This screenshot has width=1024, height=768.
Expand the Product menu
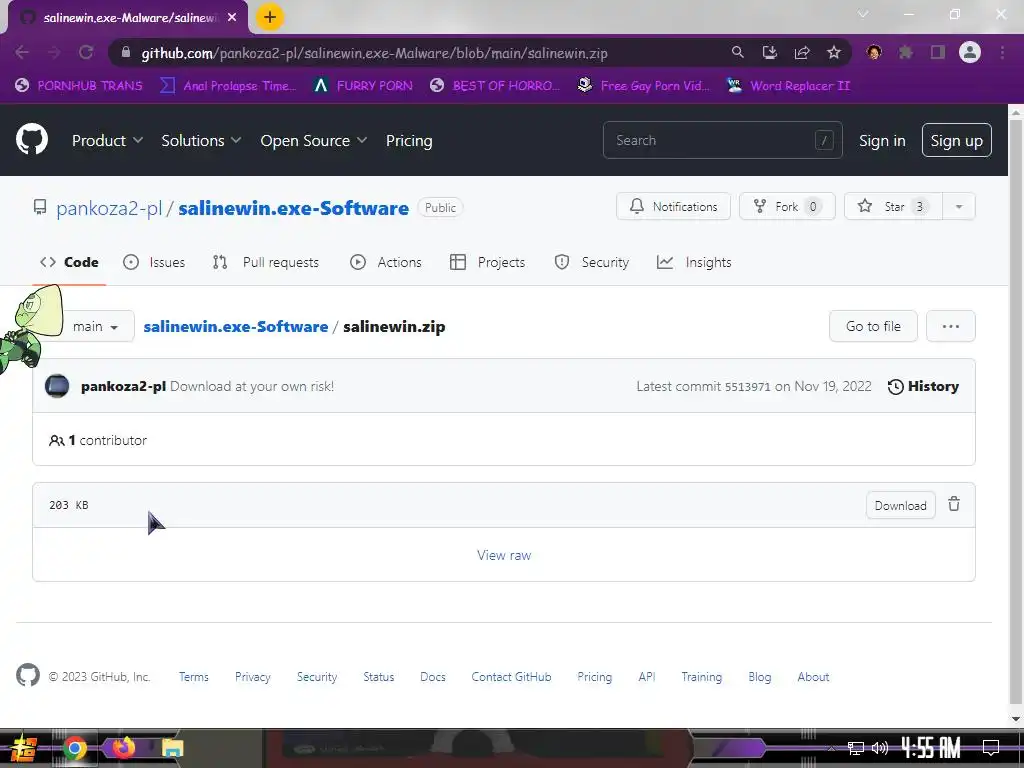click(x=107, y=140)
